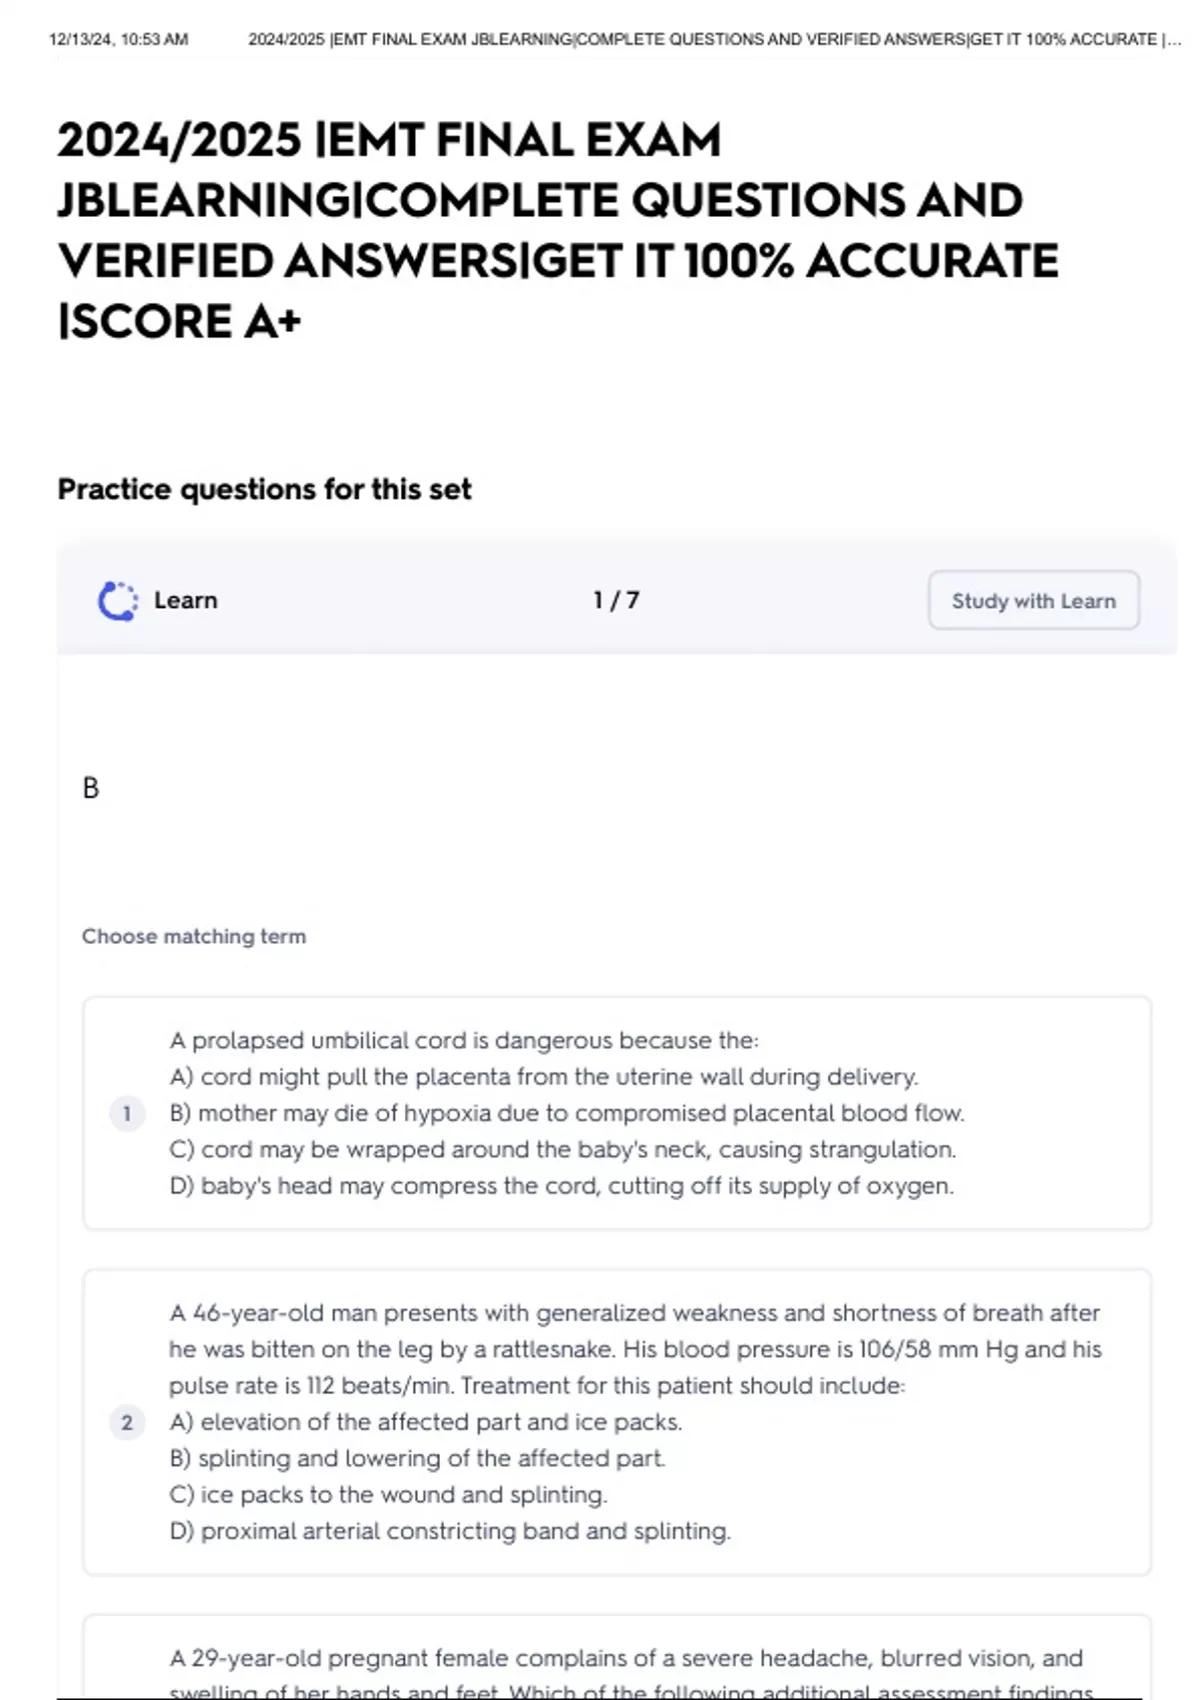The image size is (1200, 1700).
Task: Click the Learn mode spinner icon
Action: pyautogui.click(x=118, y=600)
